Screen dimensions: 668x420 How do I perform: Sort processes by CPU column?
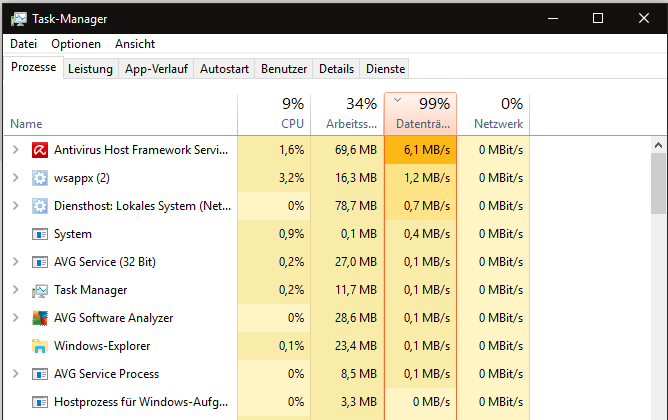(x=273, y=114)
